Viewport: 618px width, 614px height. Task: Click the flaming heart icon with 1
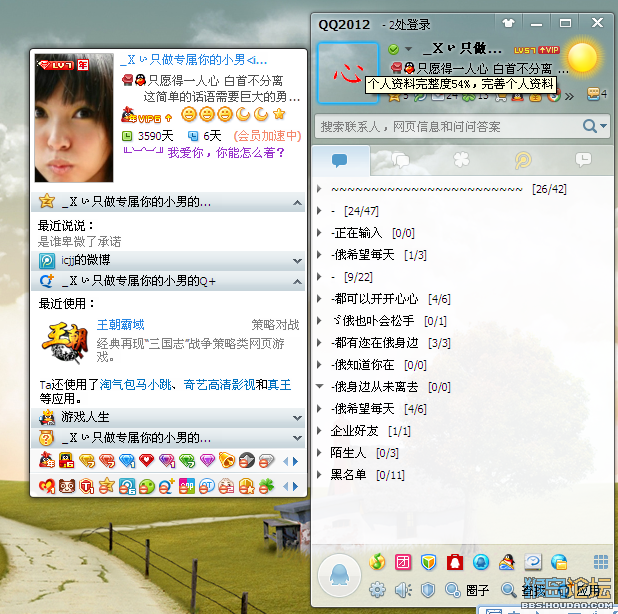tap(47, 486)
